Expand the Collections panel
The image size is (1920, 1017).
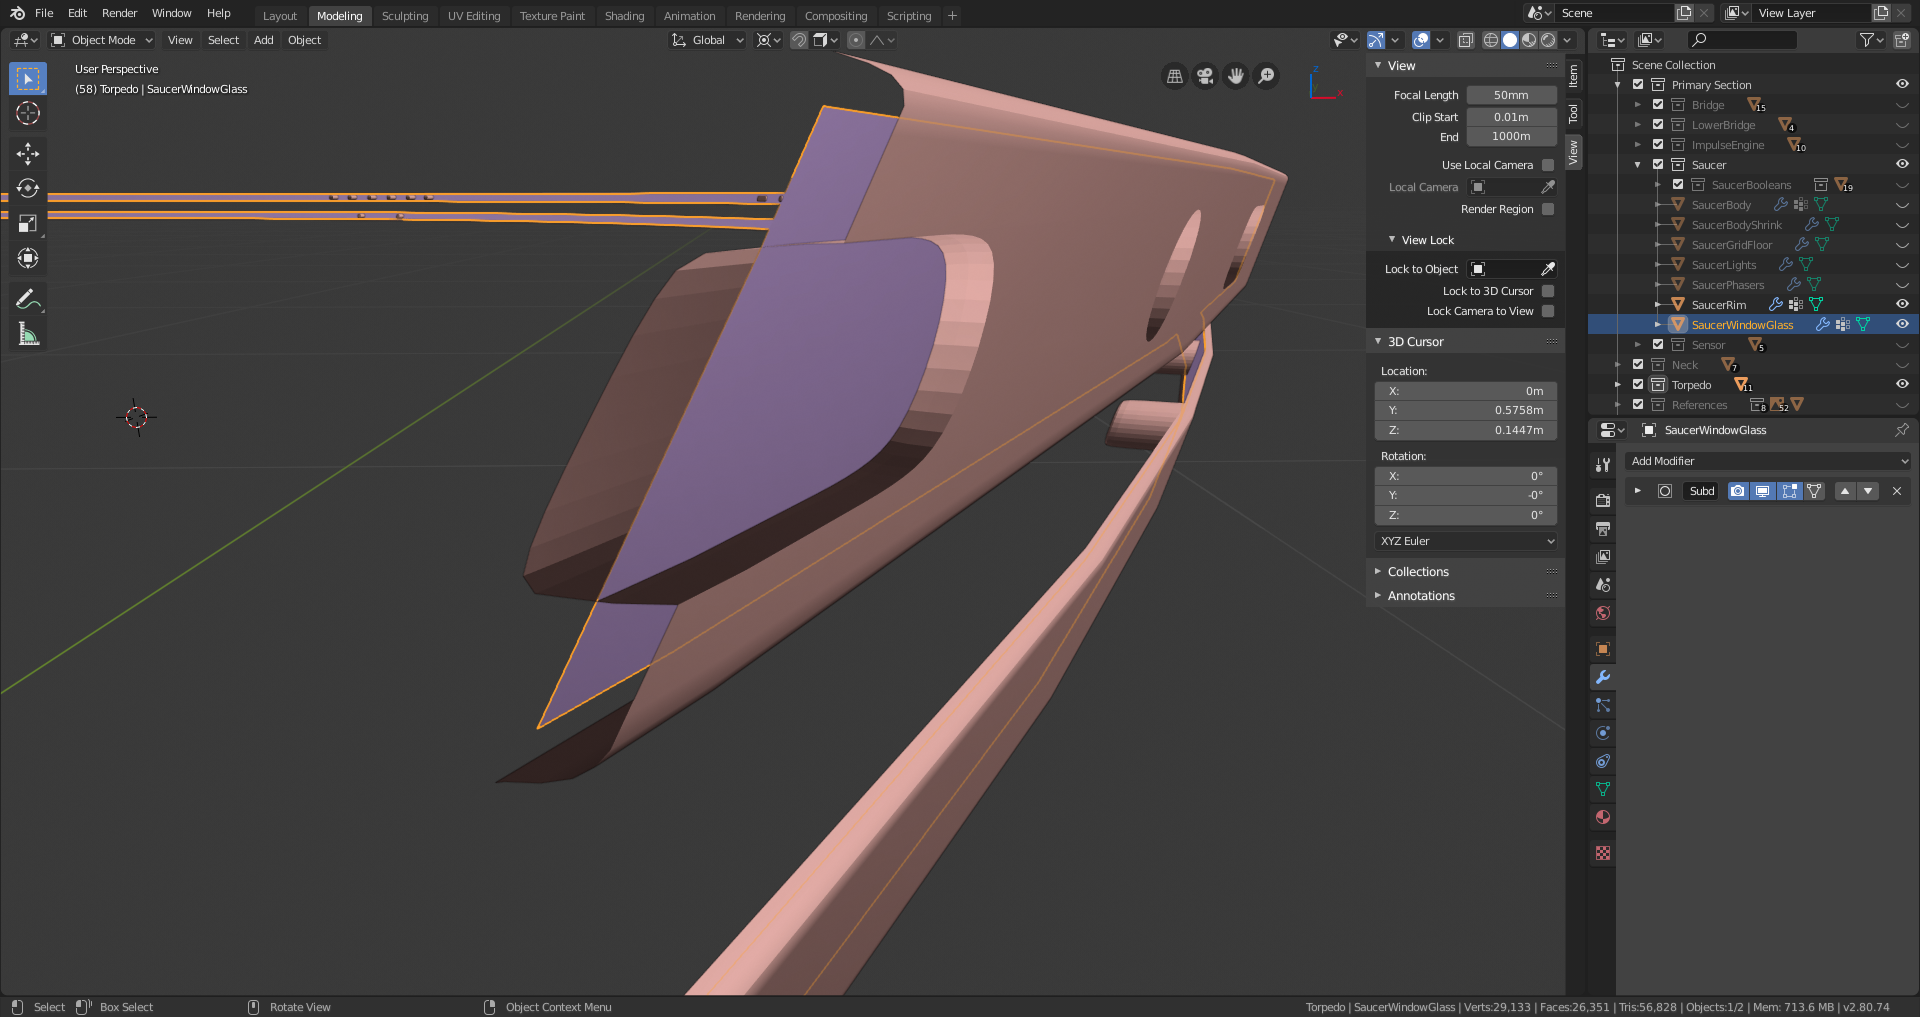[1418, 572]
